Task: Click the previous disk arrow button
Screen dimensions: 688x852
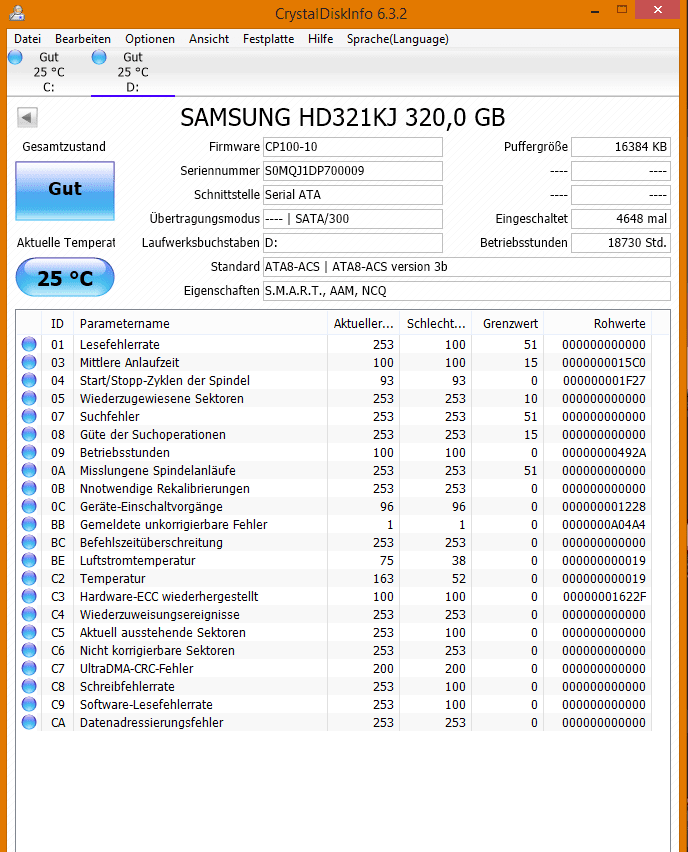Action: (x=27, y=117)
